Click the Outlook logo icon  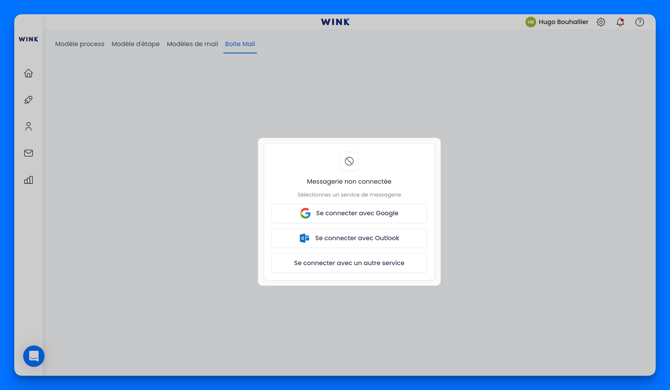click(304, 238)
